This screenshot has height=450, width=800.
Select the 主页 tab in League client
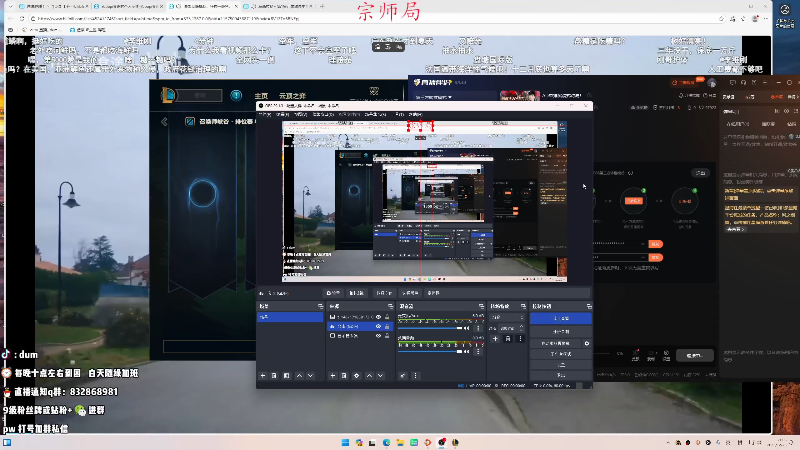[261, 96]
